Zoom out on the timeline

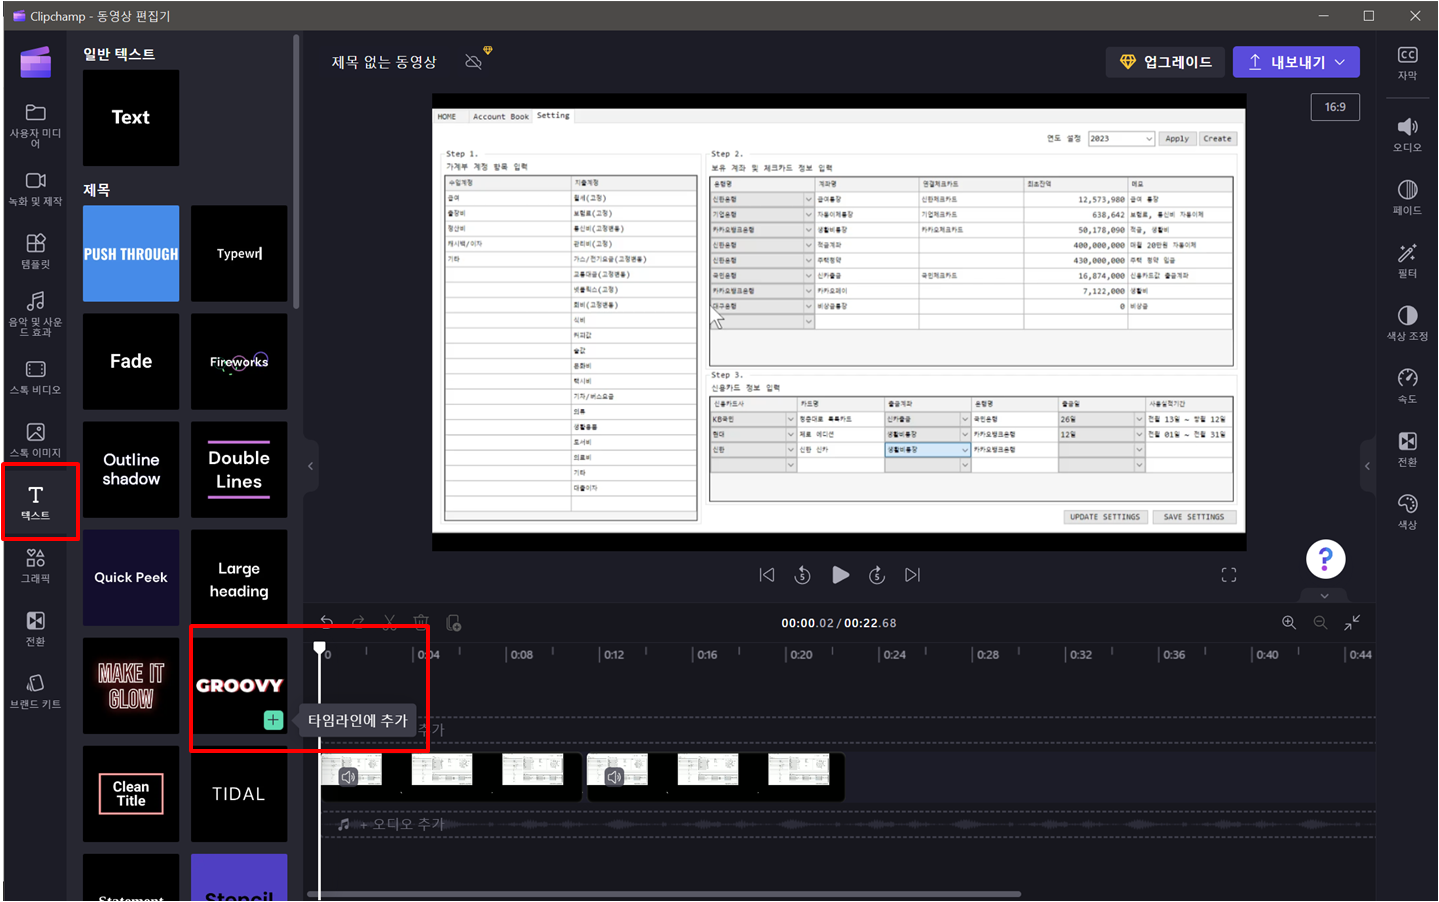[1320, 622]
